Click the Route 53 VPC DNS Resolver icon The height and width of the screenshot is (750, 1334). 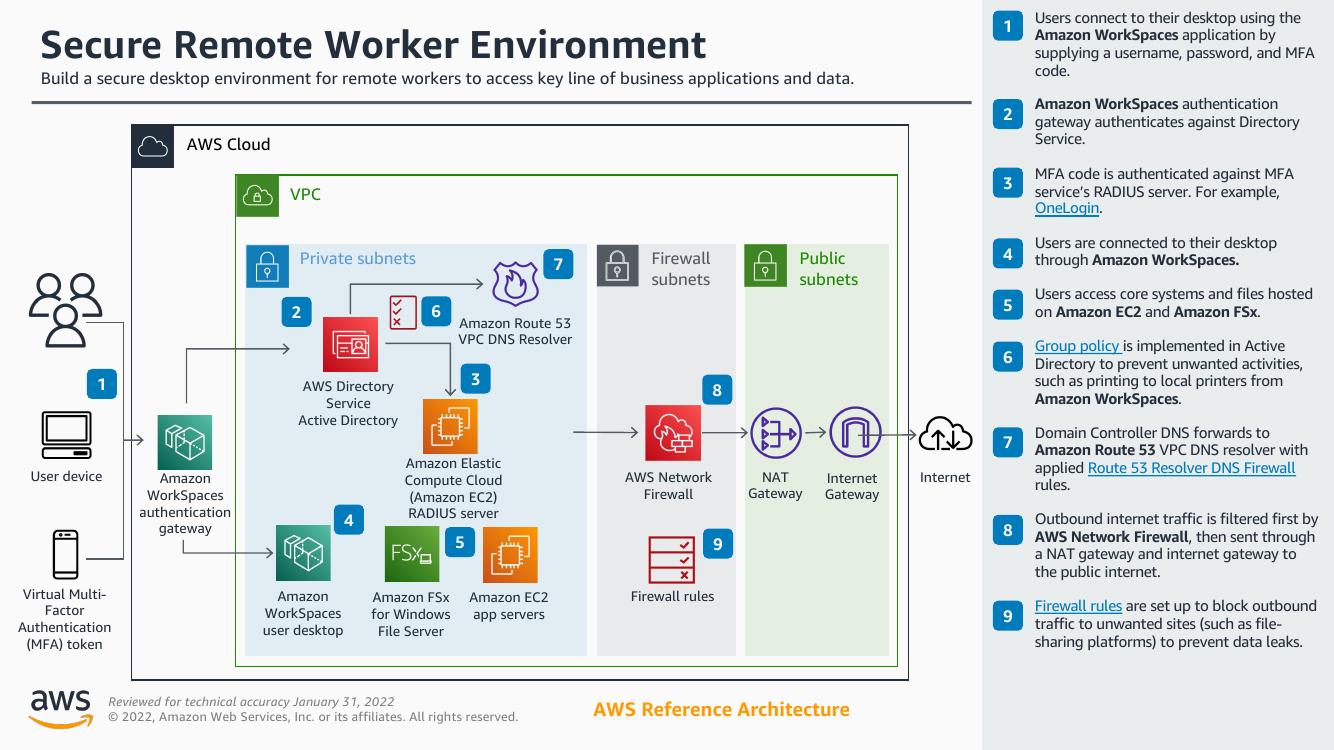pyautogui.click(x=516, y=283)
